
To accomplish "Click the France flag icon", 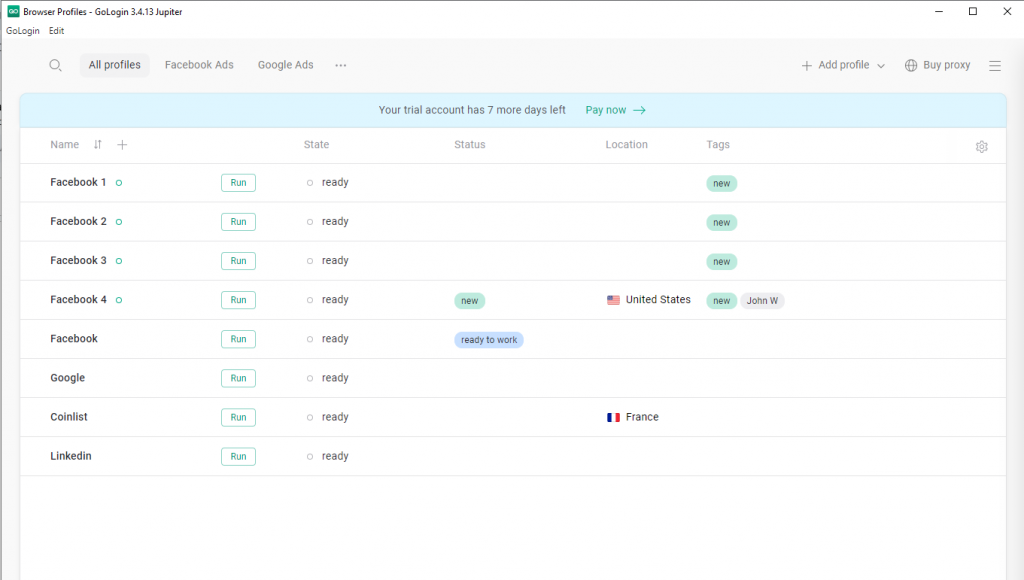I will tap(613, 418).
